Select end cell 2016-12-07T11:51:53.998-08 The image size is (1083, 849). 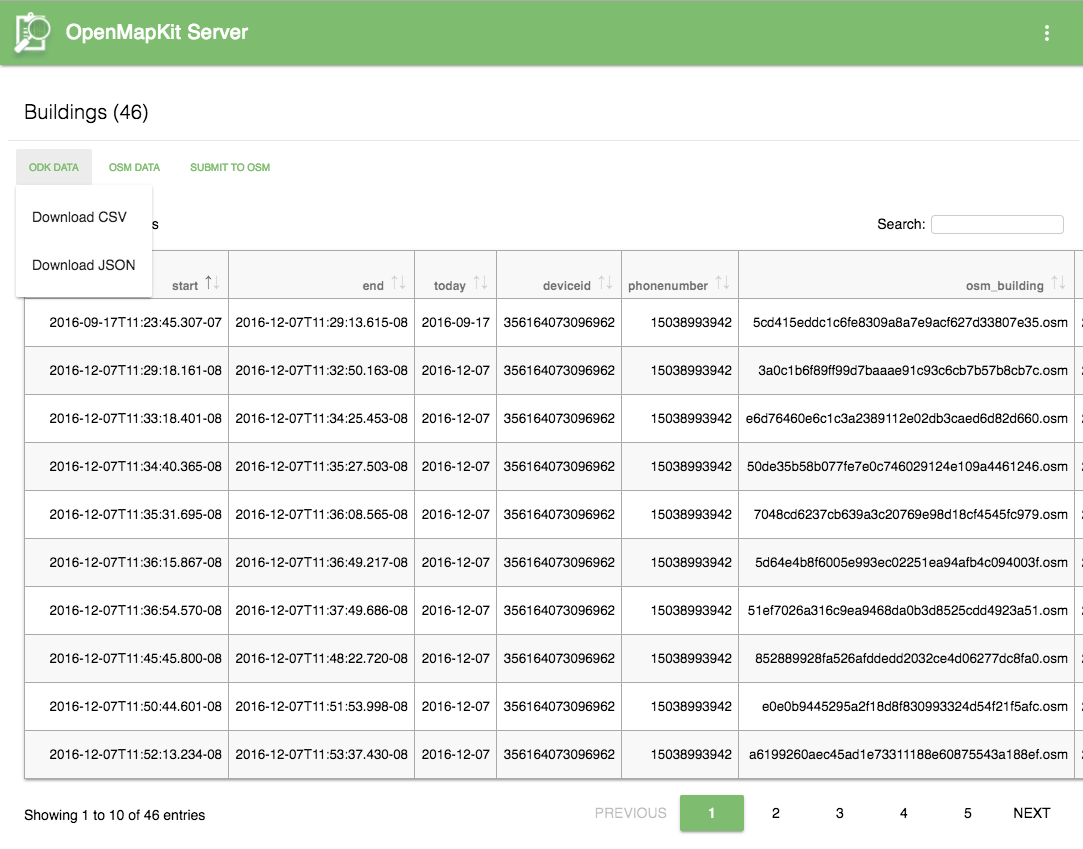click(x=321, y=707)
